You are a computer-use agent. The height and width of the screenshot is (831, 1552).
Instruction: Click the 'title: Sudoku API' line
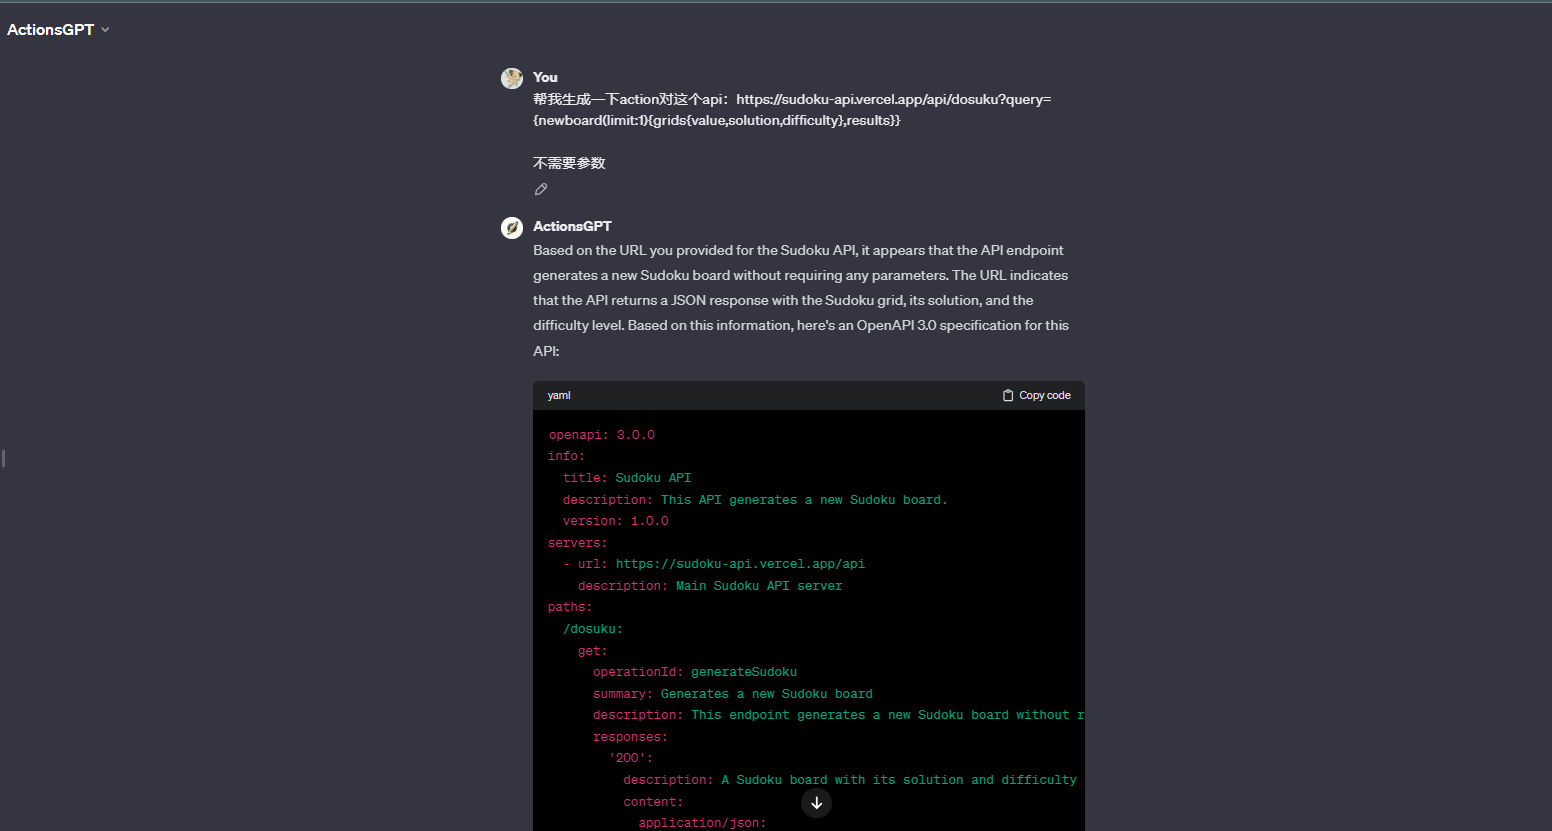coord(627,478)
